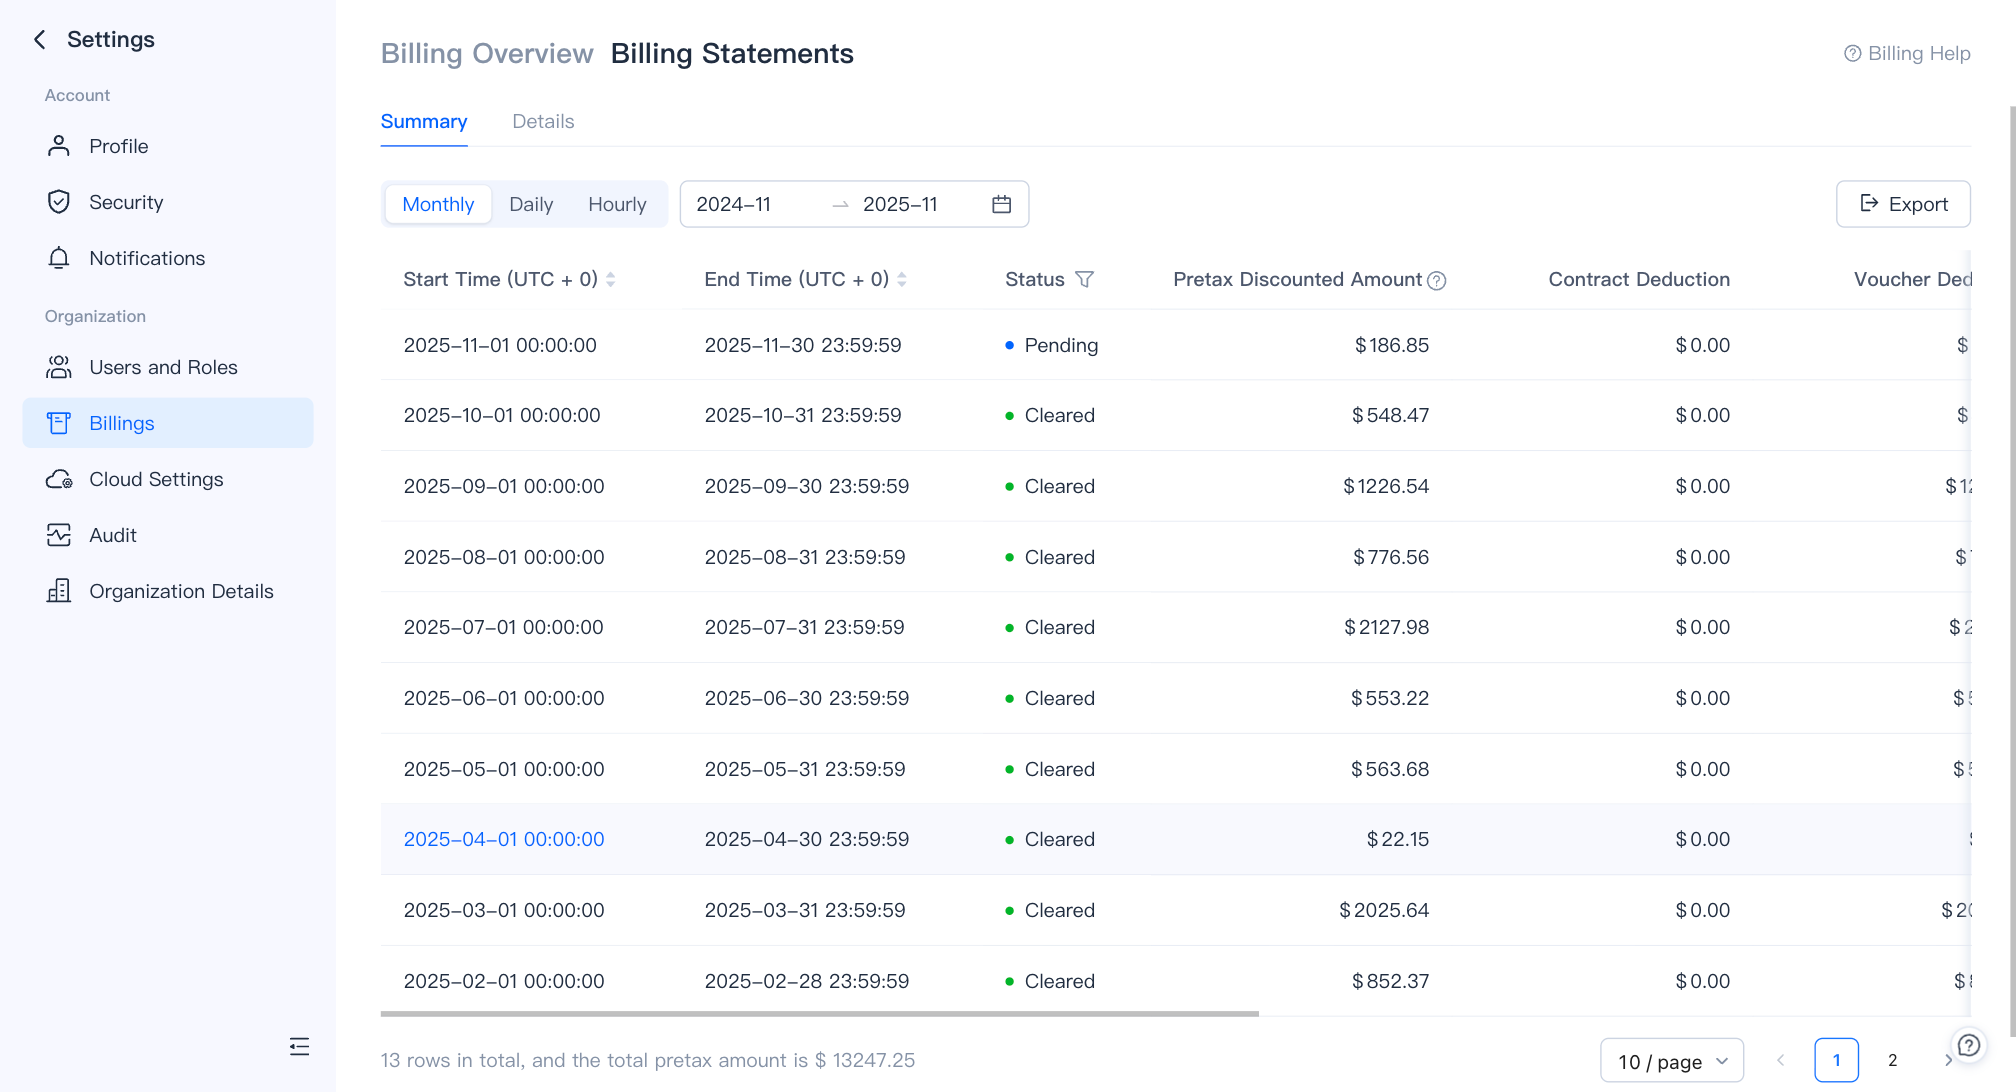Open the Profile settings via its icon
This screenshot has height=1092, width=2016.
[x=58, y=146]
